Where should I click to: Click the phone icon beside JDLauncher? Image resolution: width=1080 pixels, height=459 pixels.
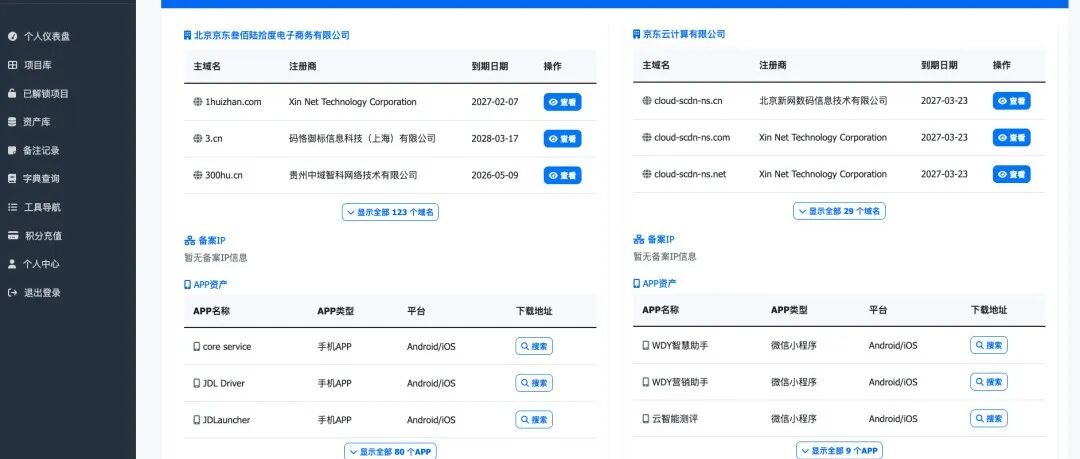coord(196,420)
